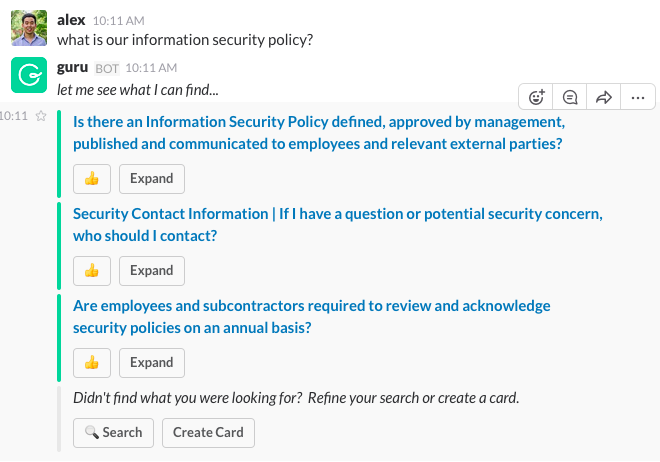Open the more actions ellipsis menu
Viewport: 660px width, 462px height.
637,97
